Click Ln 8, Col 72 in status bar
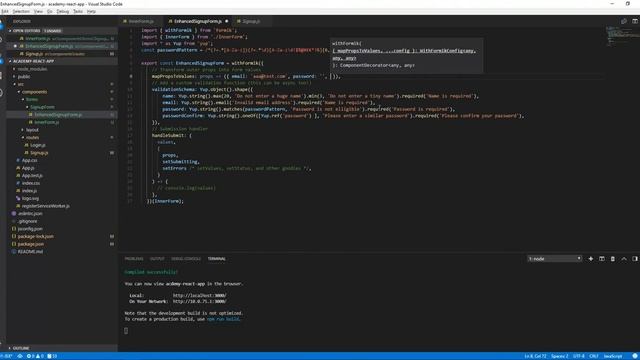Screen dimensions: 640x360 535,356
